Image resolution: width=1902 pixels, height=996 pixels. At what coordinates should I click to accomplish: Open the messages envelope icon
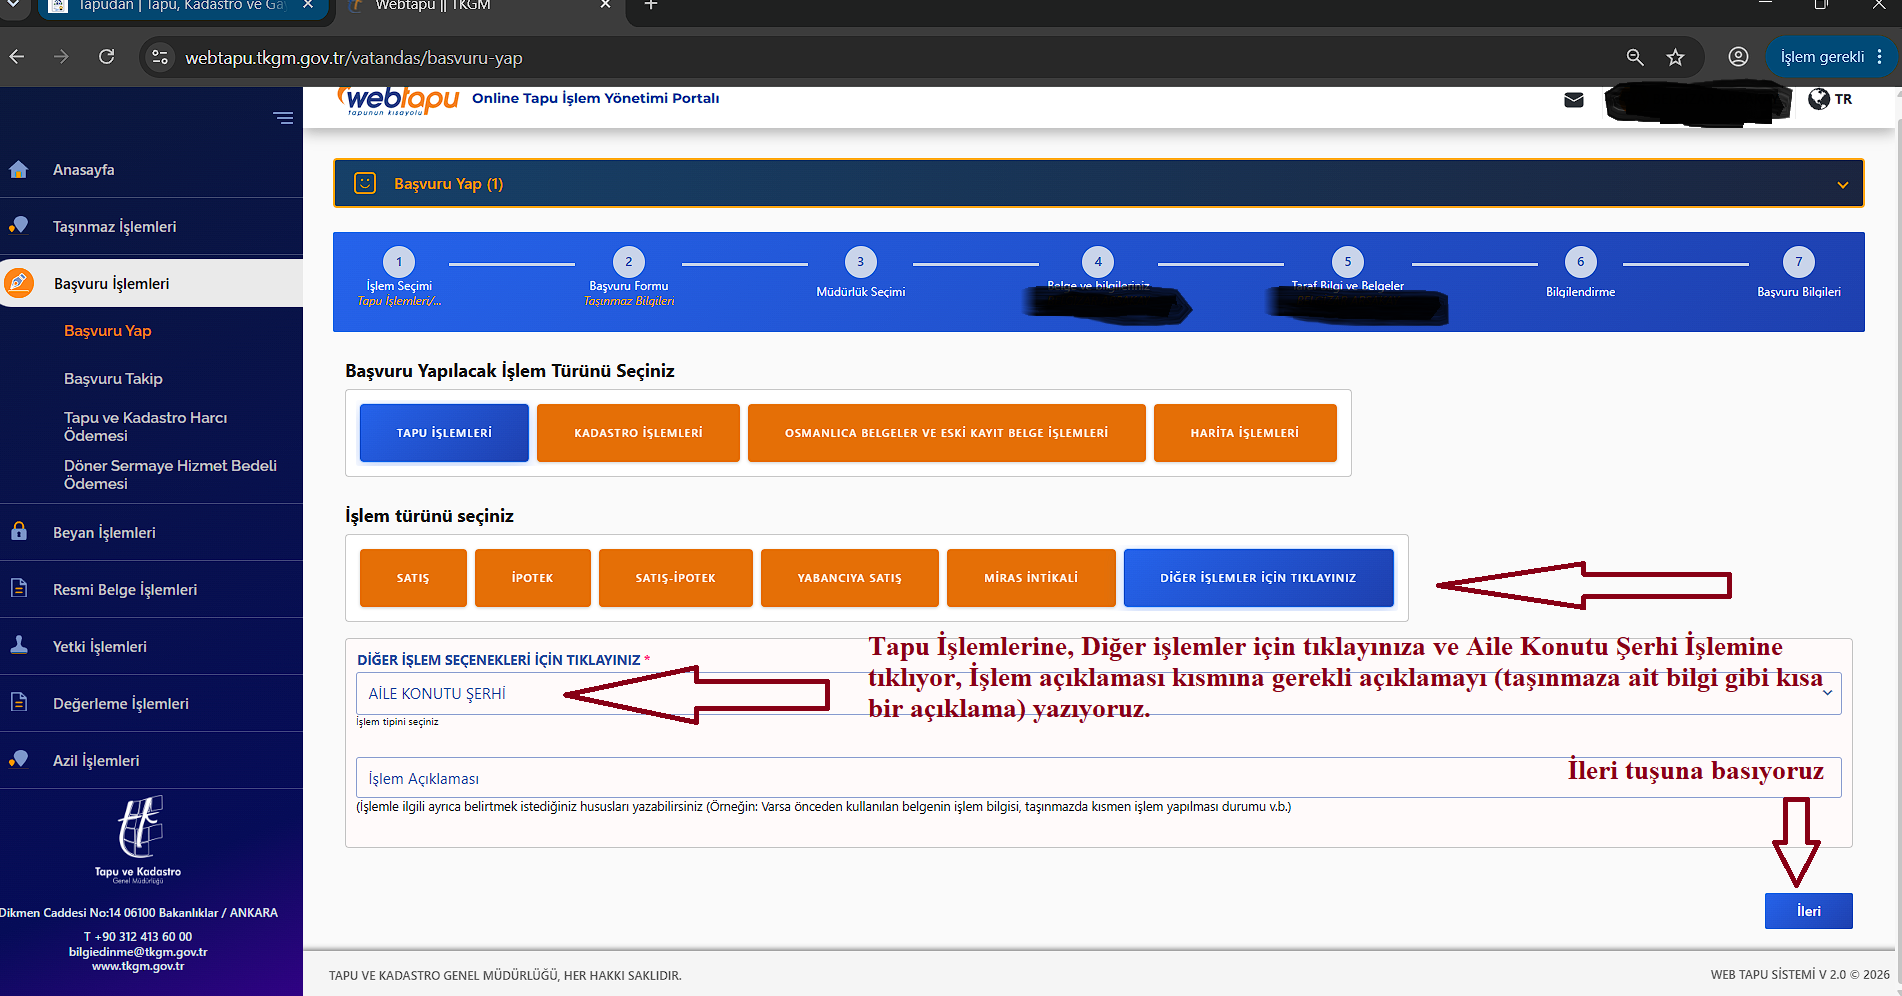(x=1574, y=100)
